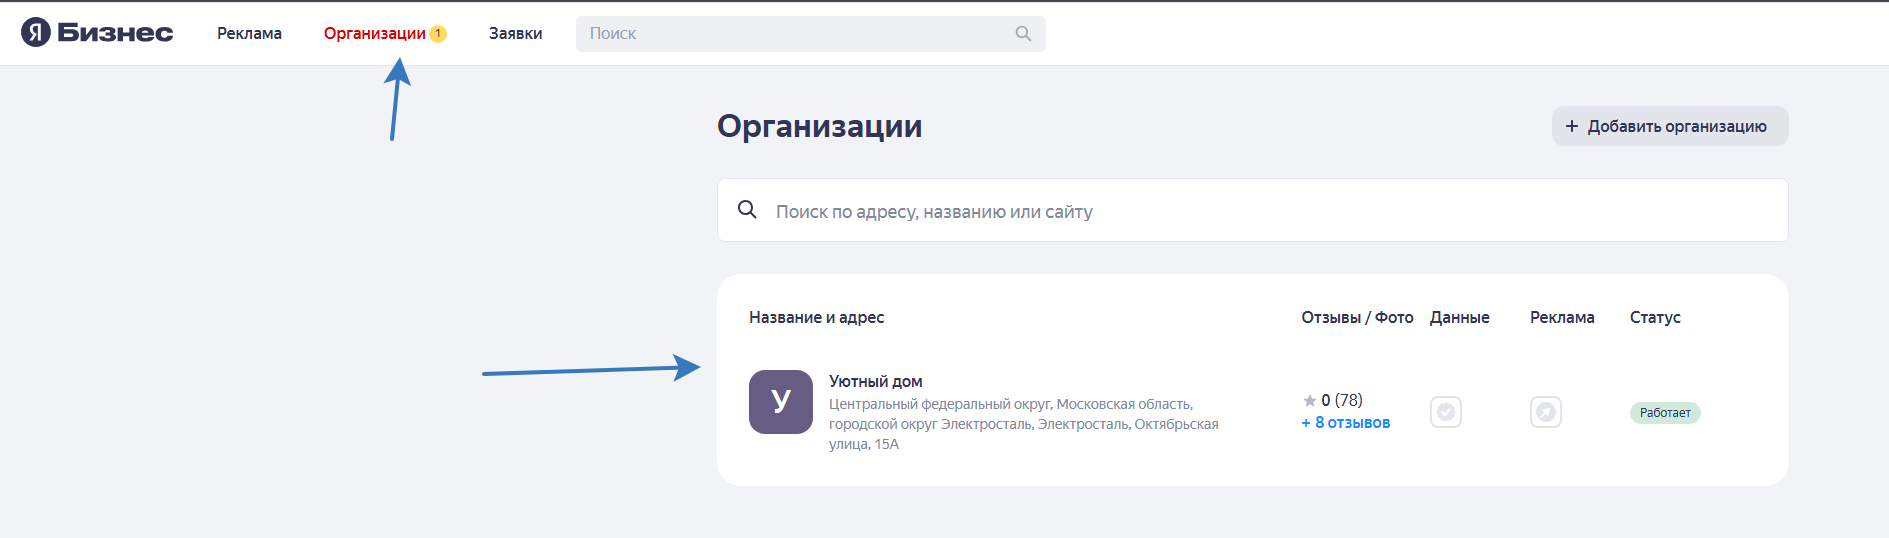The height and width of the screenshot is (538, 1889).
Task: Open the Реклама item in top navigation
Action: 249,34
